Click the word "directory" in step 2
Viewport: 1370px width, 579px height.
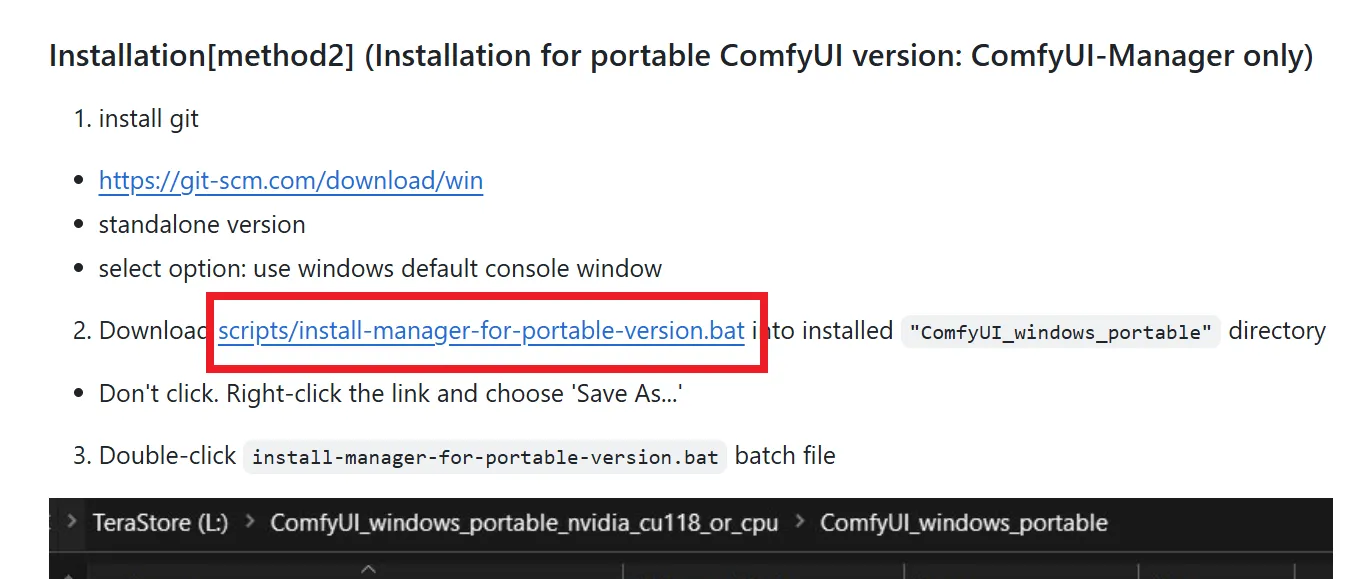click(x=1276, y=331)
